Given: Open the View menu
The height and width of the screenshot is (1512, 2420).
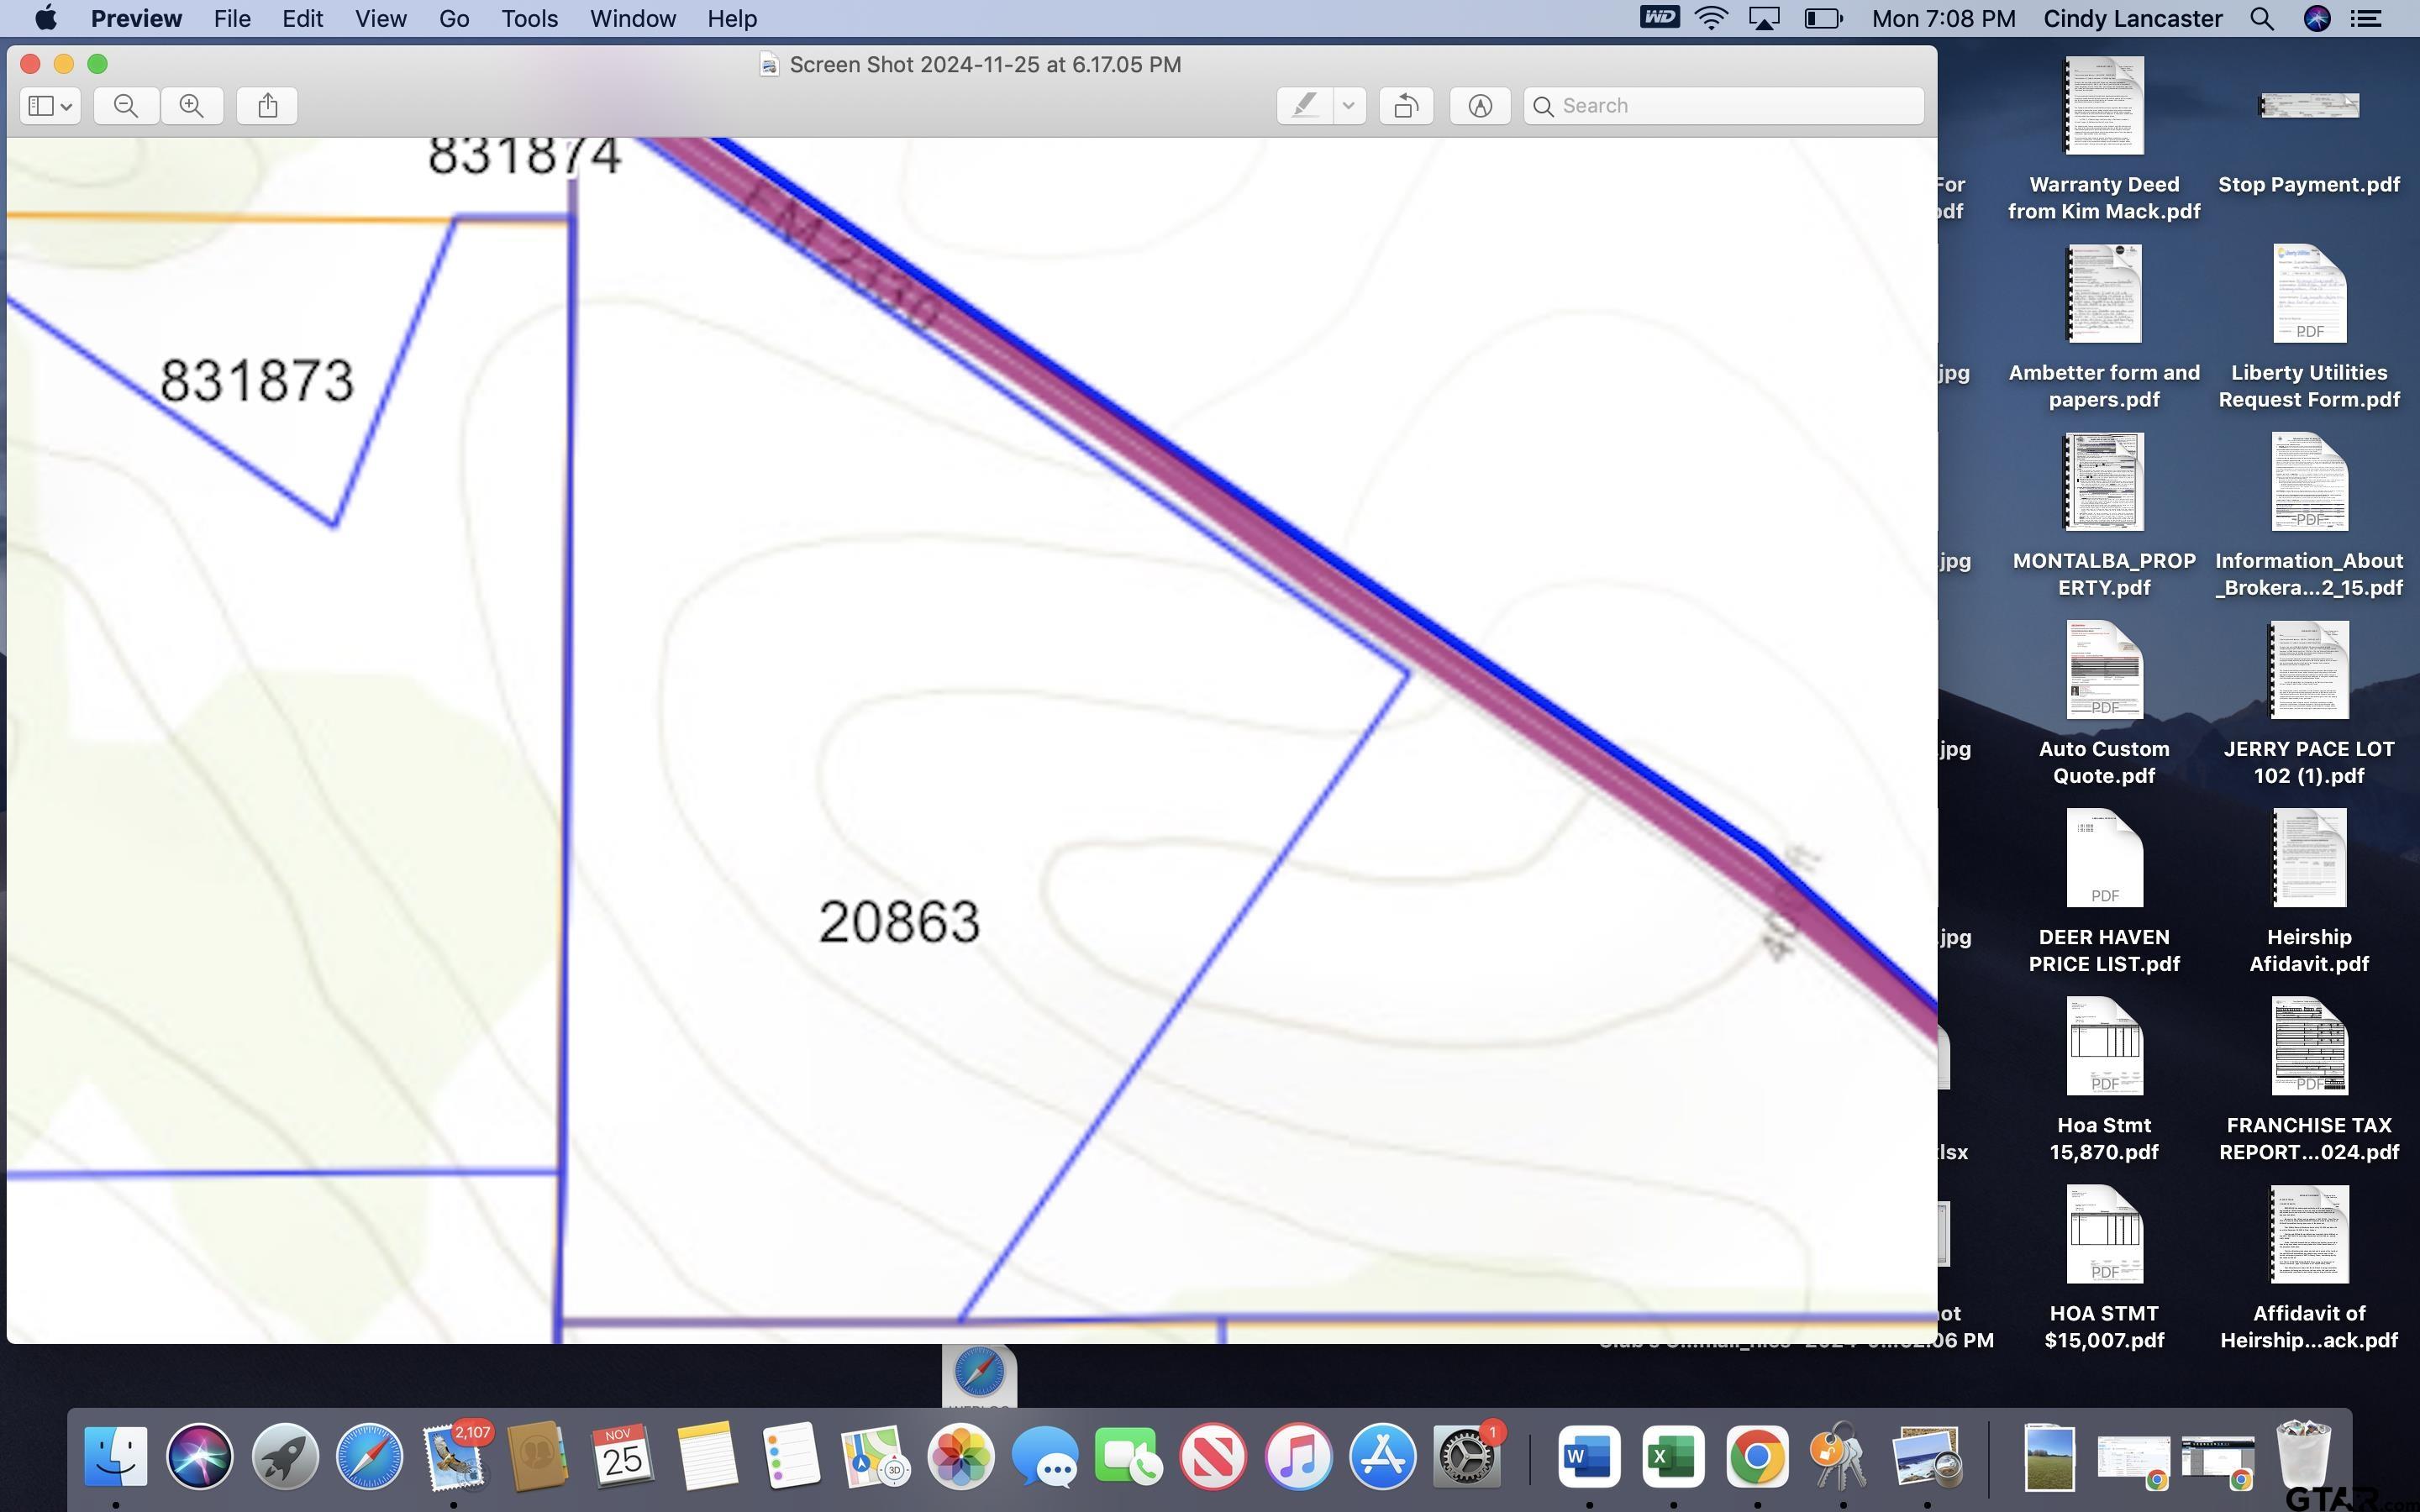Looking at the screenshot, I should point(380,18).
